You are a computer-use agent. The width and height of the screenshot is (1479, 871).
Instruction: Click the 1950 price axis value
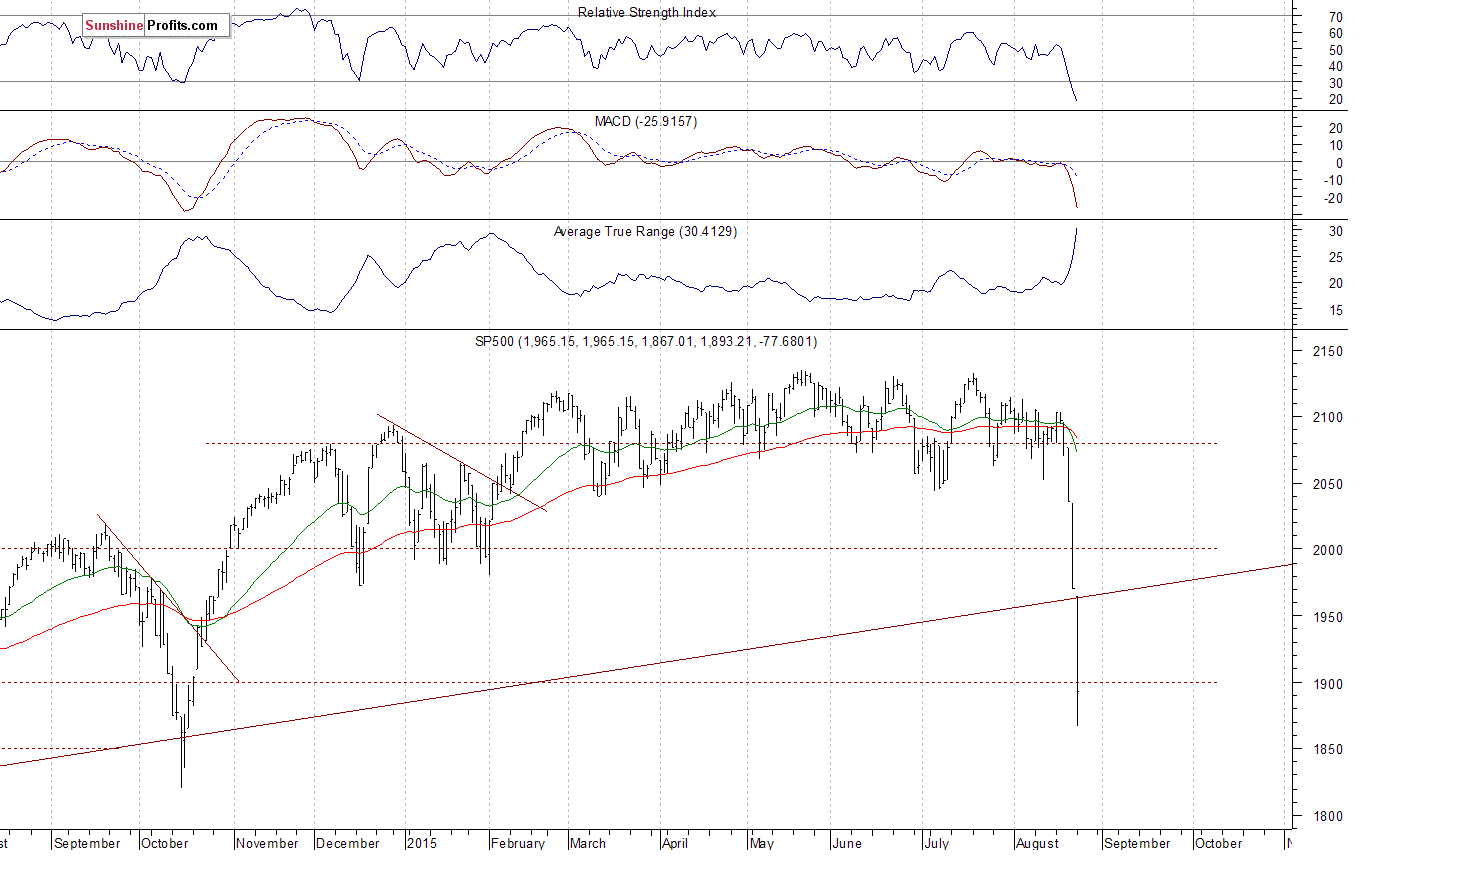1328,618
